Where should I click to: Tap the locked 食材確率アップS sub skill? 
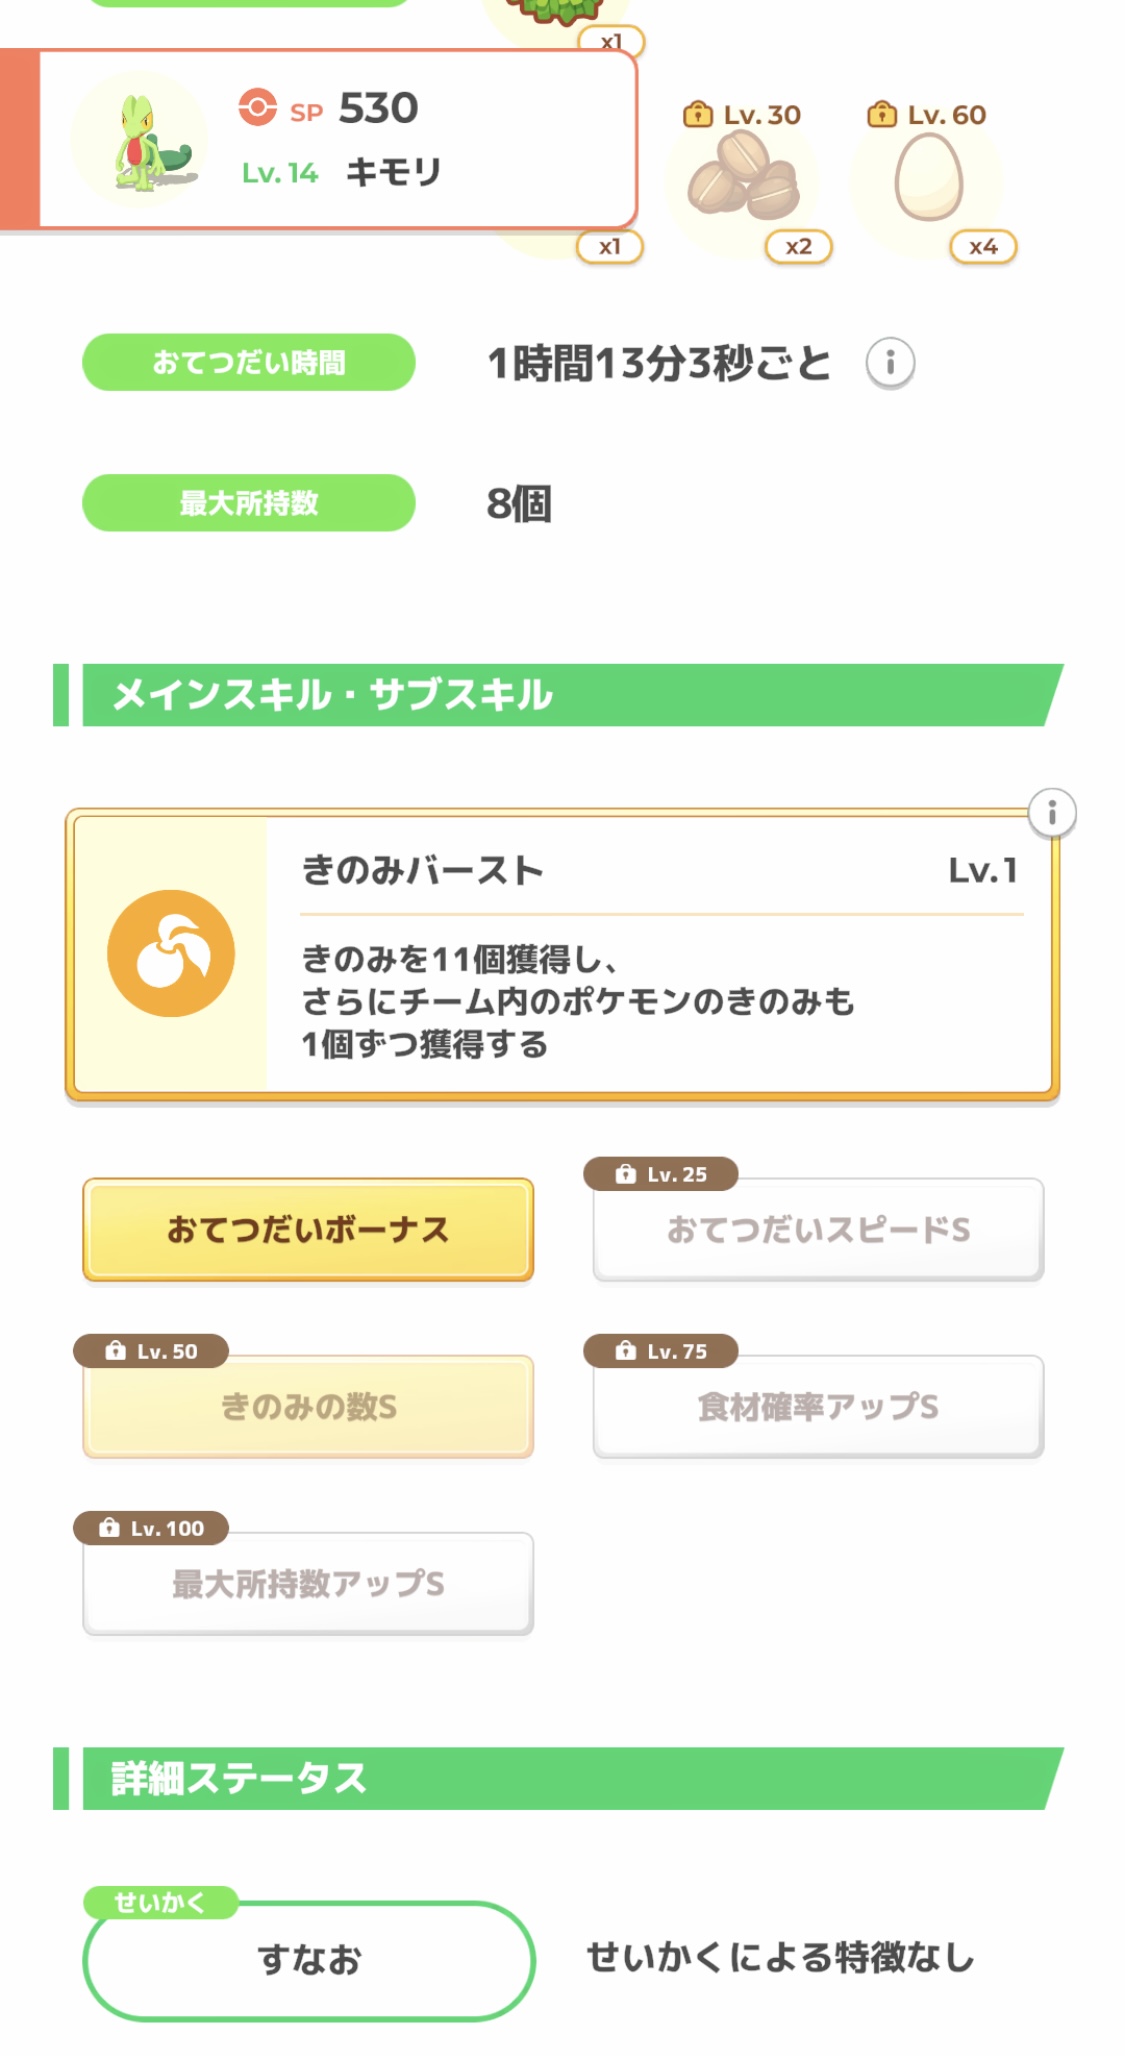click(x=818, y=1407)
